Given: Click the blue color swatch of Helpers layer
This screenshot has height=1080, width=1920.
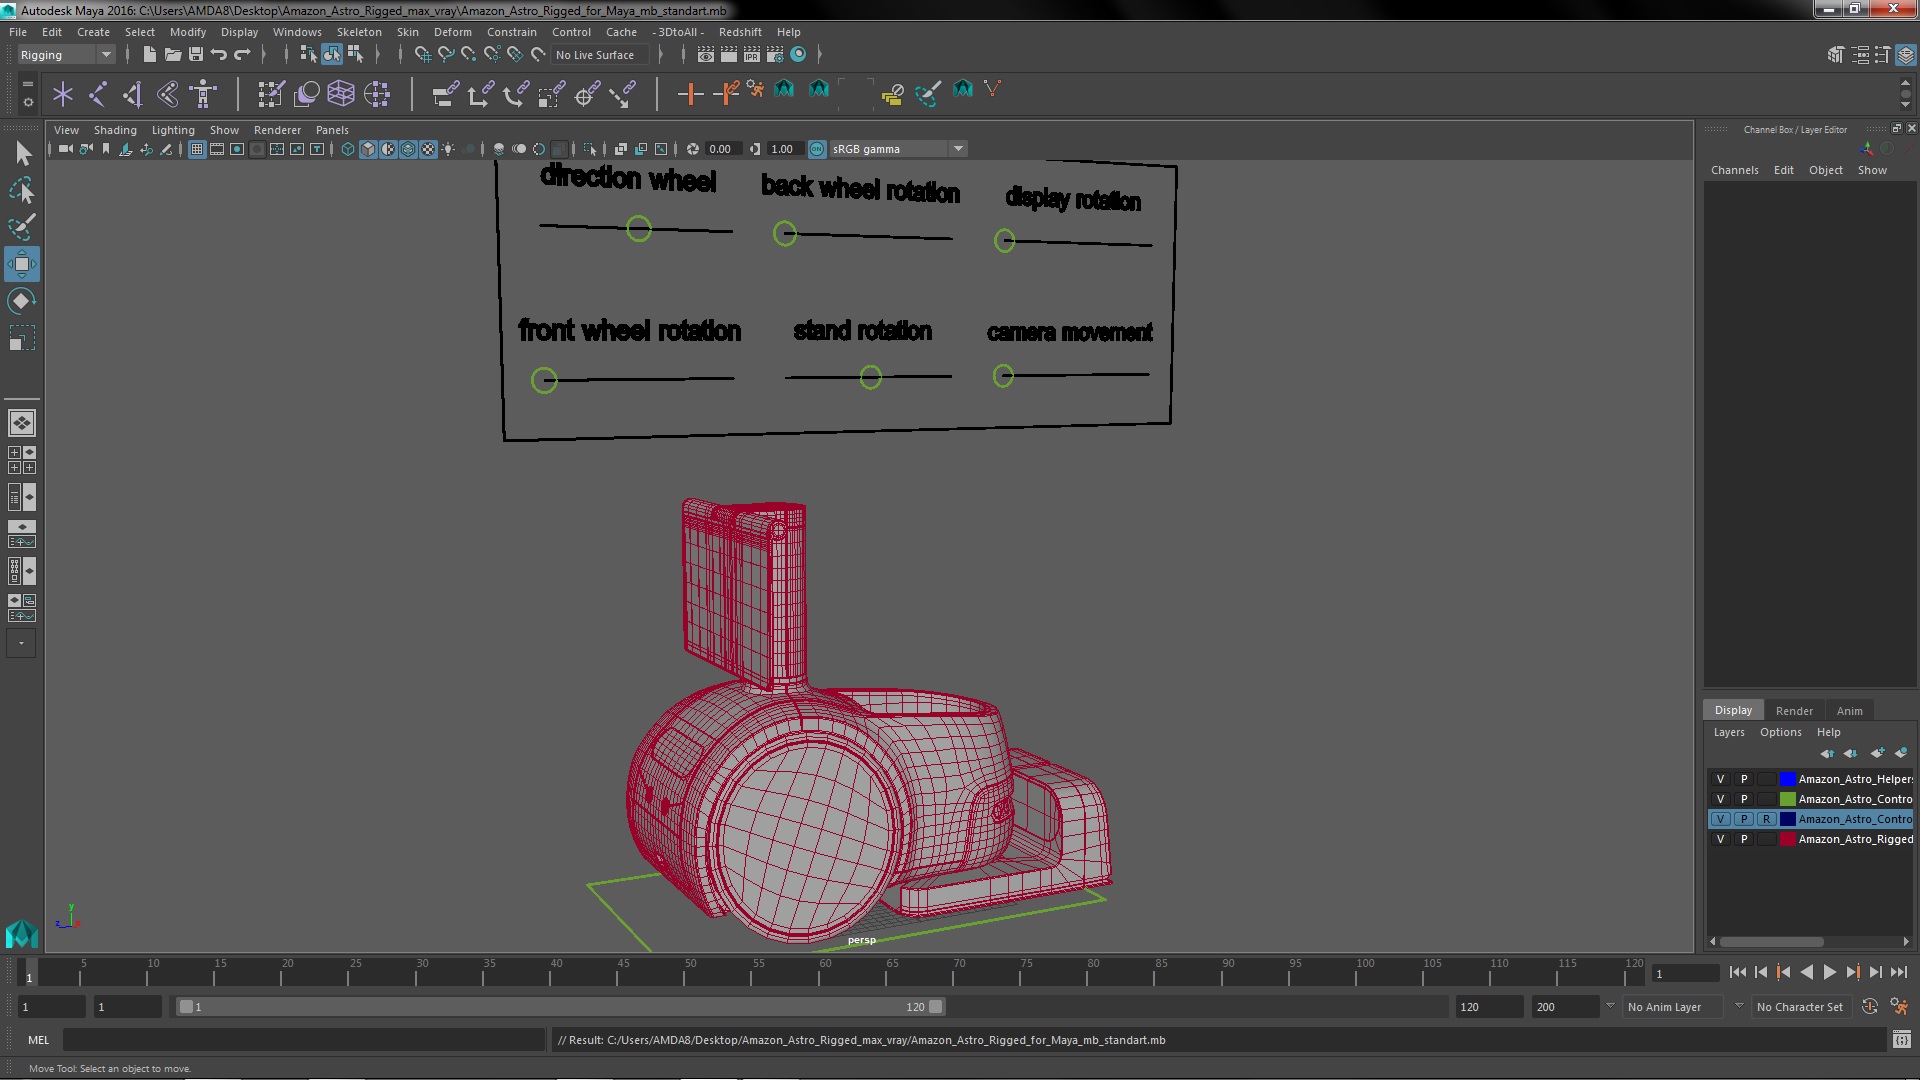Looking at the screenshot, I should click(x=1788, y=779).
